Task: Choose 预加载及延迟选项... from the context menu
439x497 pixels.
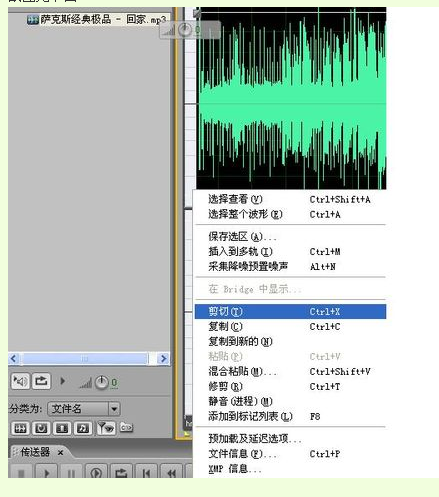Action: (290, 439)
